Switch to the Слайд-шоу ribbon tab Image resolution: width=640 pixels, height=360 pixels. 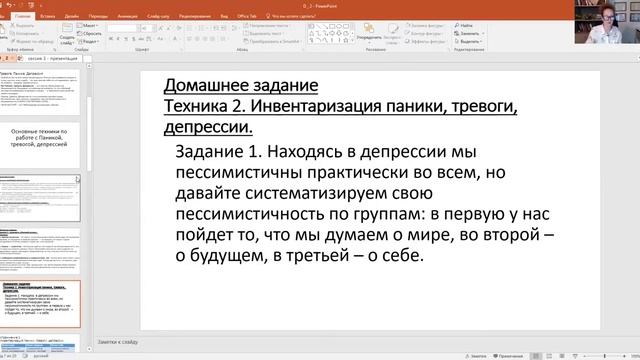[158, 16]
